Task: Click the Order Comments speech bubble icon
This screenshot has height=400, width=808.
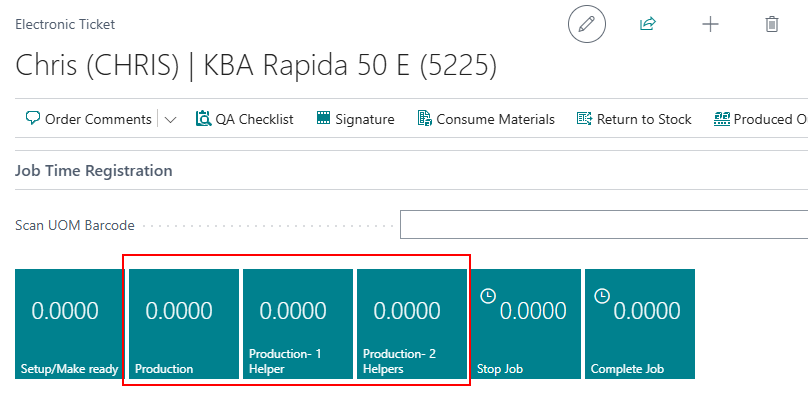Action: tap(32, 119)
